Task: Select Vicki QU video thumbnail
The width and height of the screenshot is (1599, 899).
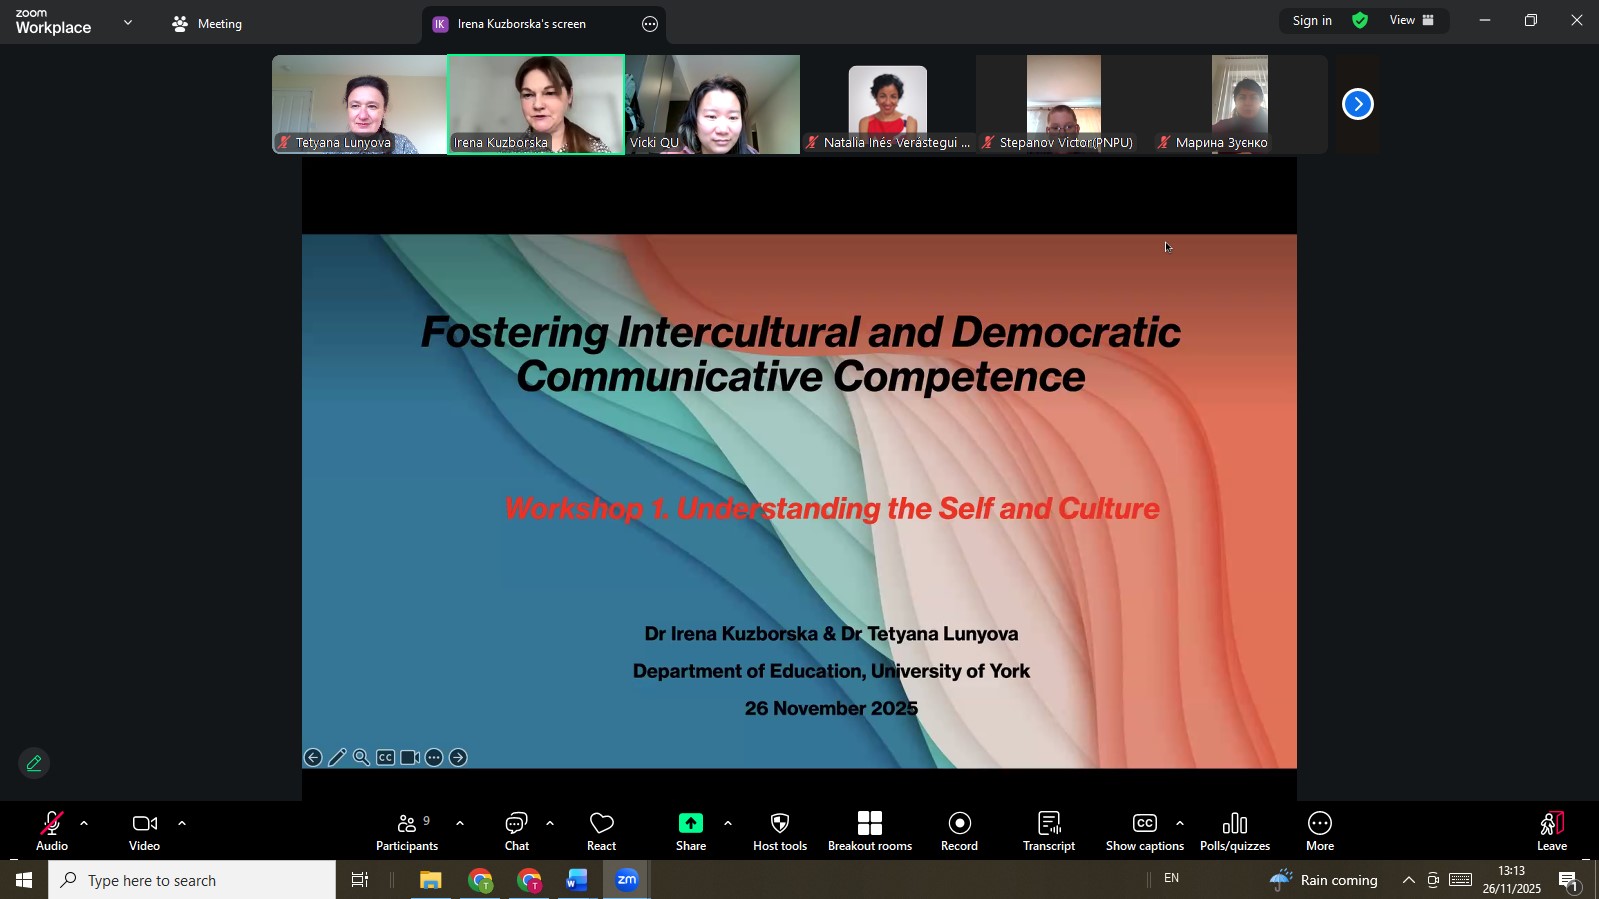Action: coord(713,104)
